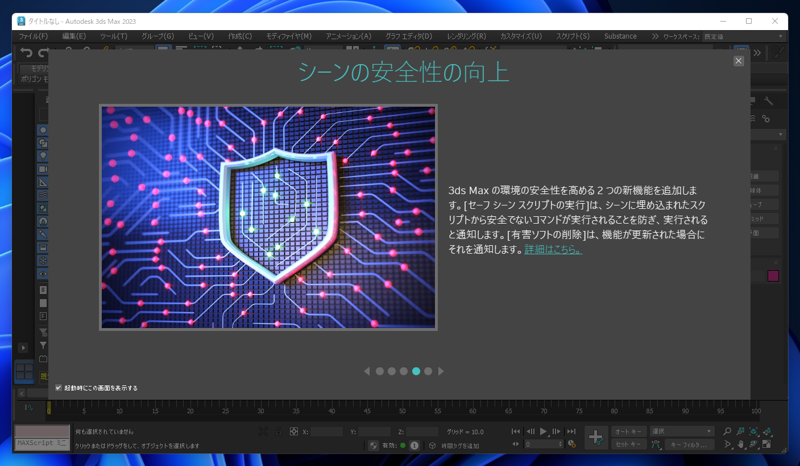Viewport: 800px width, 466px height.
Task: Open the カスタマイズ(U) menu
Action: click(x=521, y=36)
